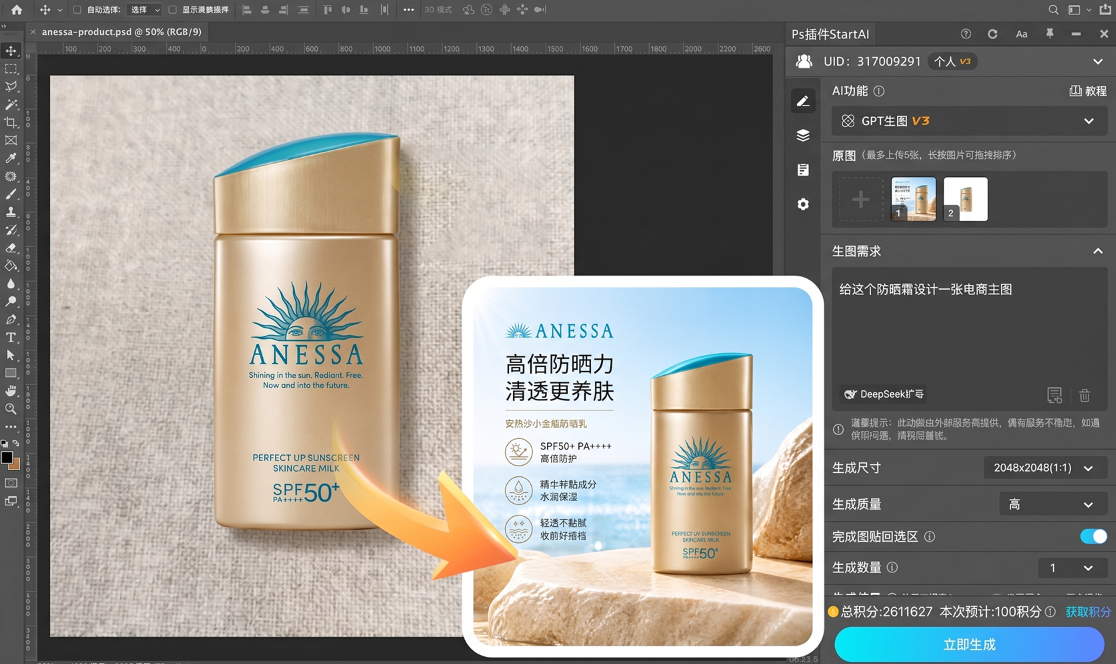The image size is (1116, 664).
Task: Swap foreground and background colors
Action: point(17,443)
